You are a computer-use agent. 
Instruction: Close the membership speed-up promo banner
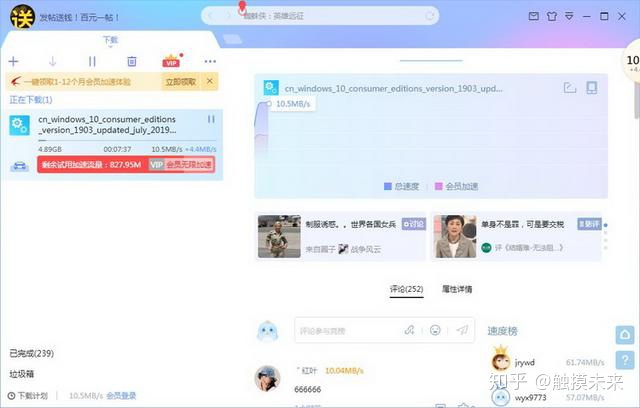point(209,81)
